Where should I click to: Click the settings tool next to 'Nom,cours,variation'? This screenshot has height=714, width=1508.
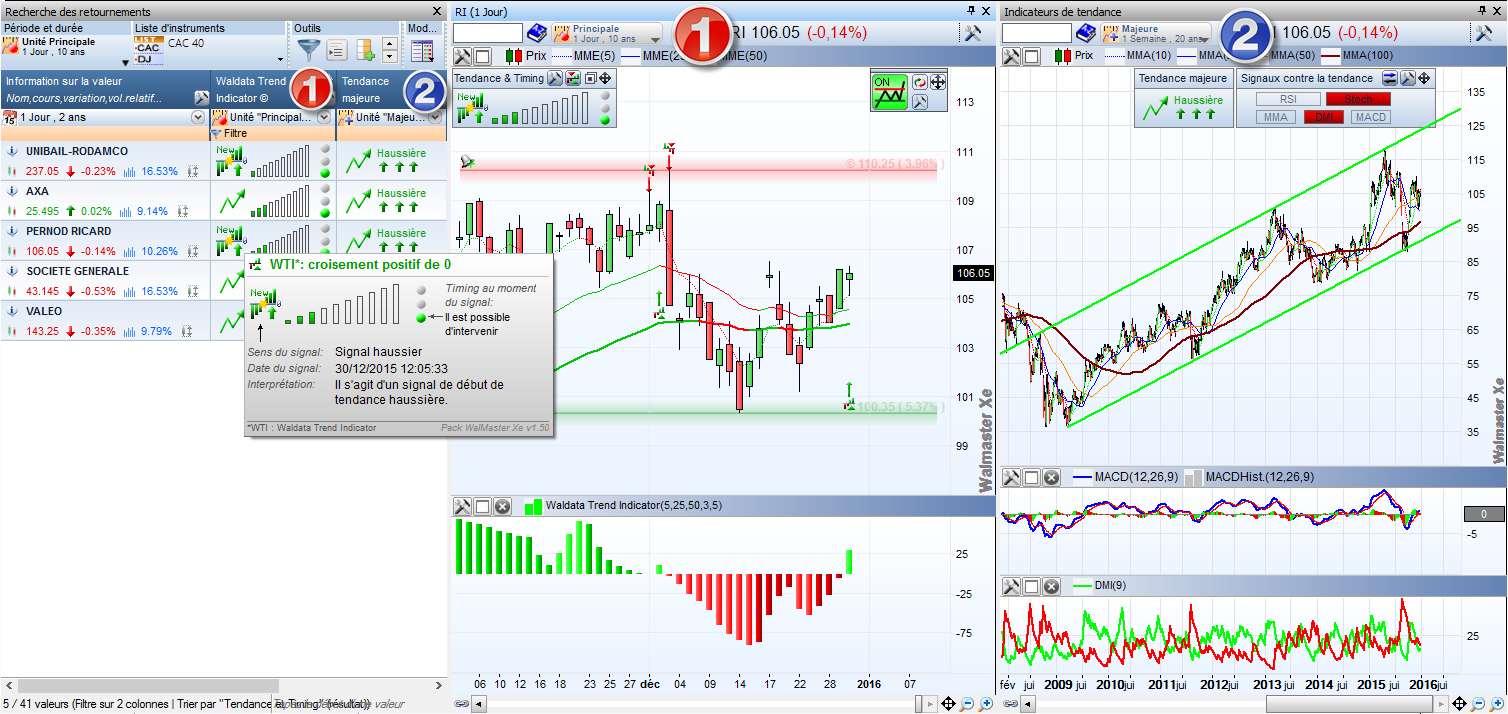point(201,97)
